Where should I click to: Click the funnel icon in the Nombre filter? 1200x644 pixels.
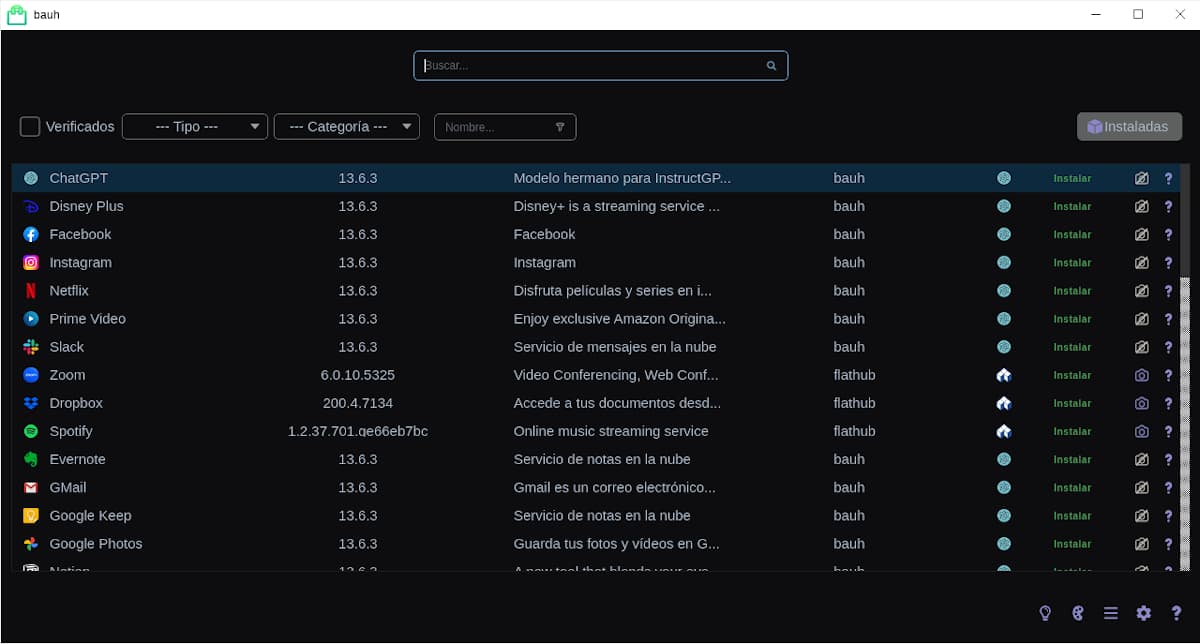click(560, 127)
